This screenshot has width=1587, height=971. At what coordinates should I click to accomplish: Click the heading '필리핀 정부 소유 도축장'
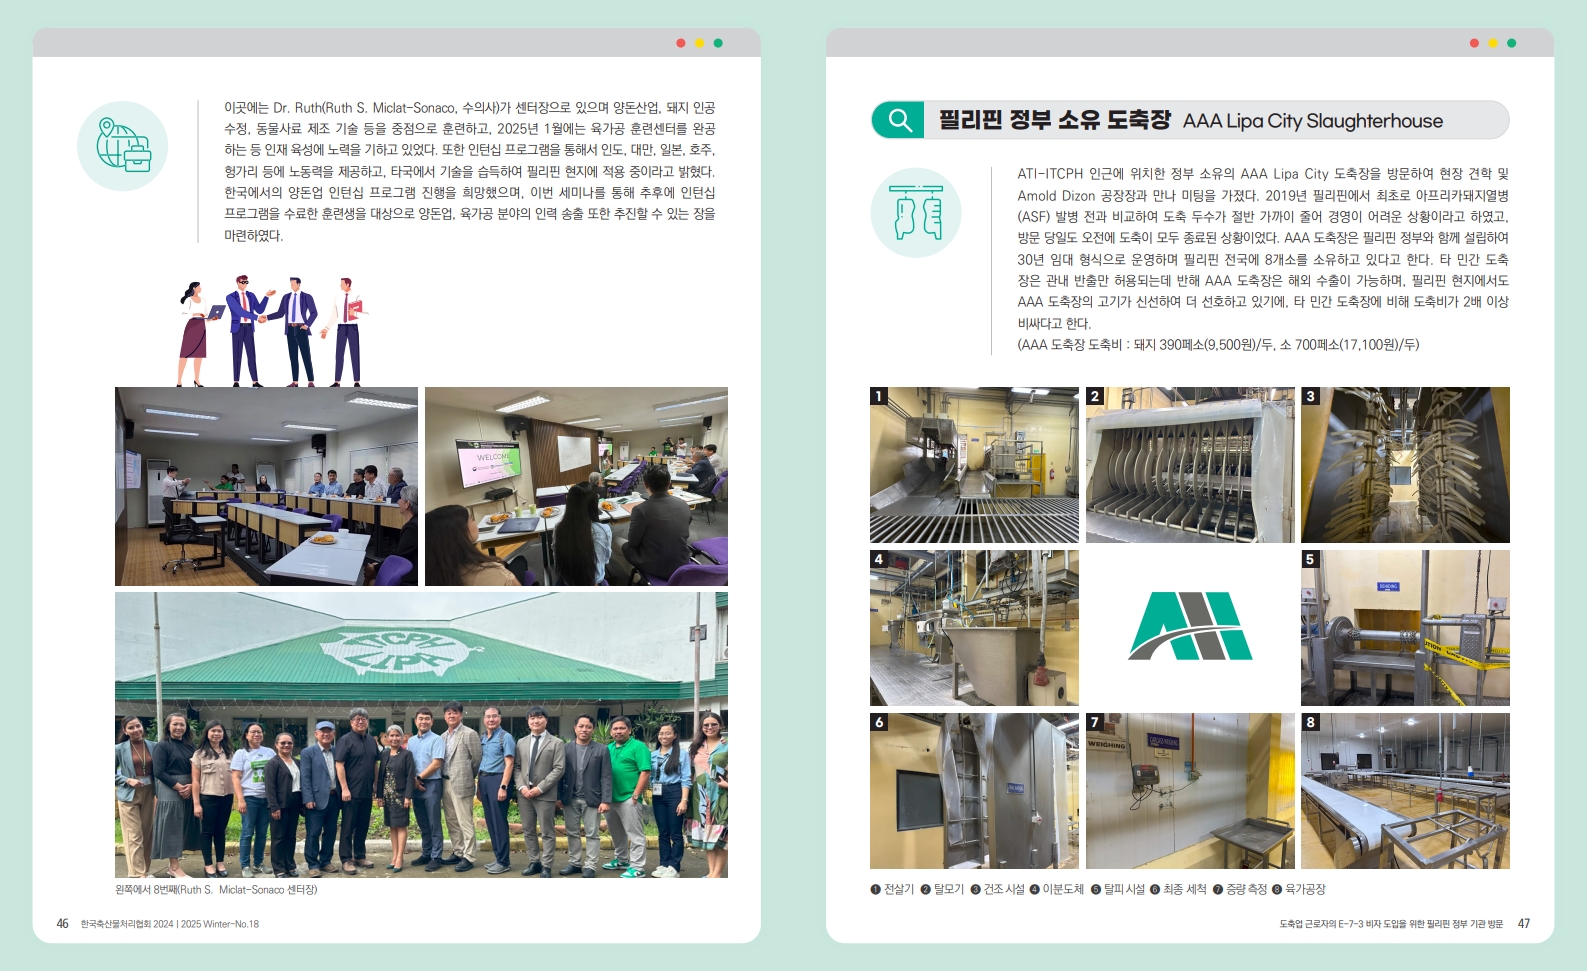(x=1054, y=120)
